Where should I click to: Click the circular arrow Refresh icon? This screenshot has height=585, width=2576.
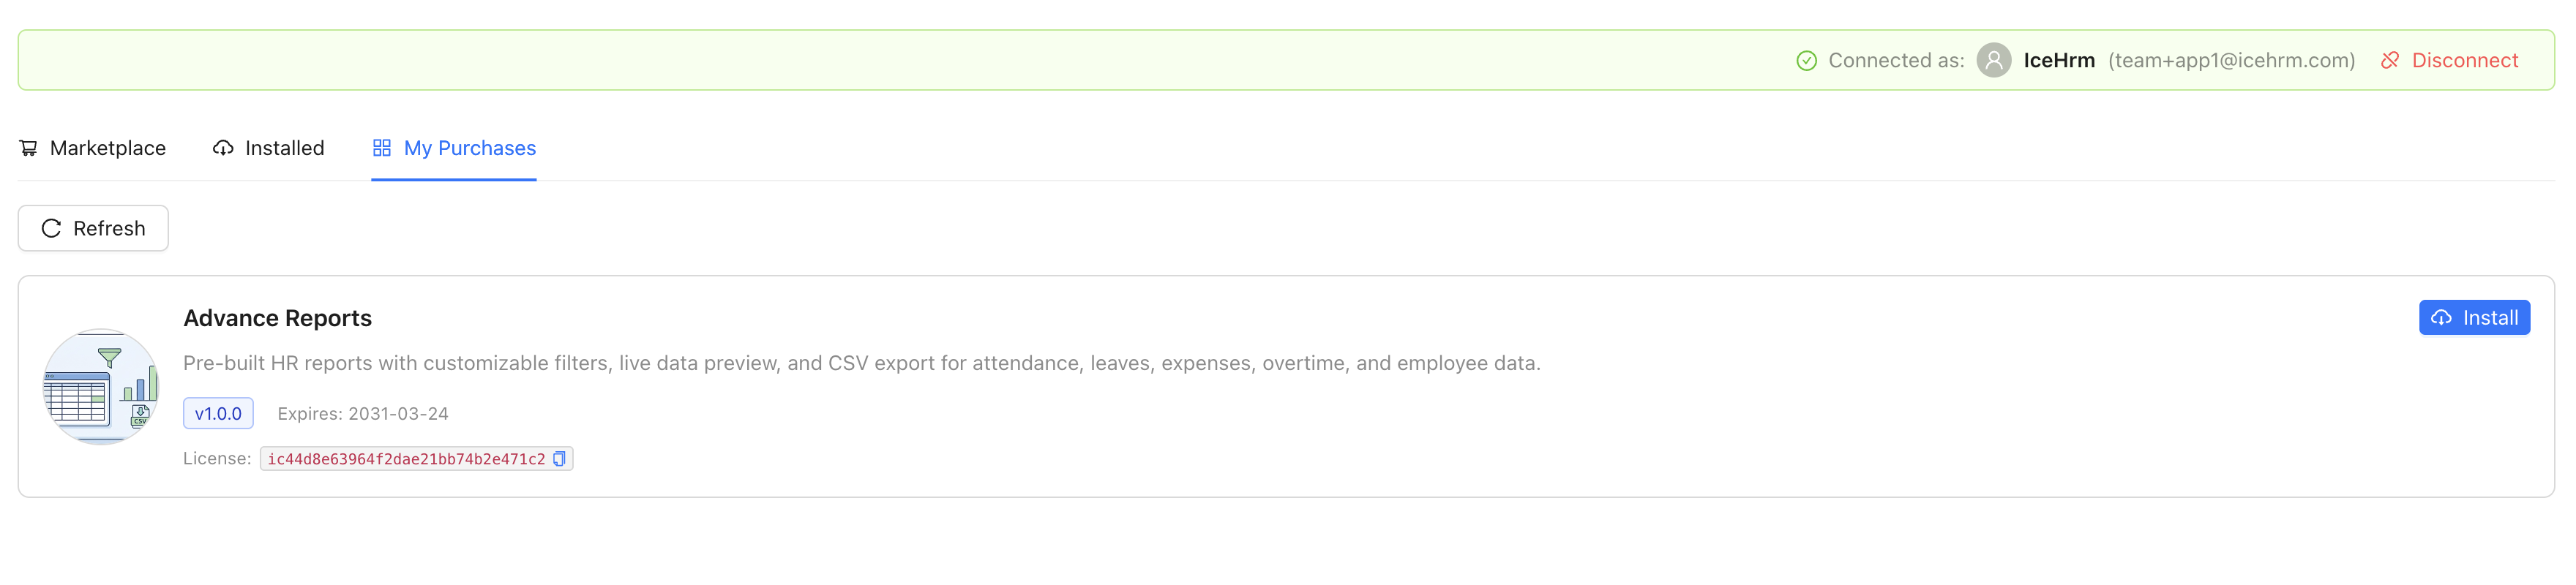click(51, 229)
